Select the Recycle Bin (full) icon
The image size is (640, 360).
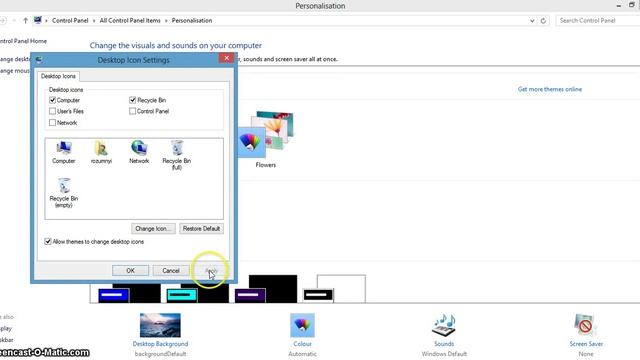coord(176,155)
